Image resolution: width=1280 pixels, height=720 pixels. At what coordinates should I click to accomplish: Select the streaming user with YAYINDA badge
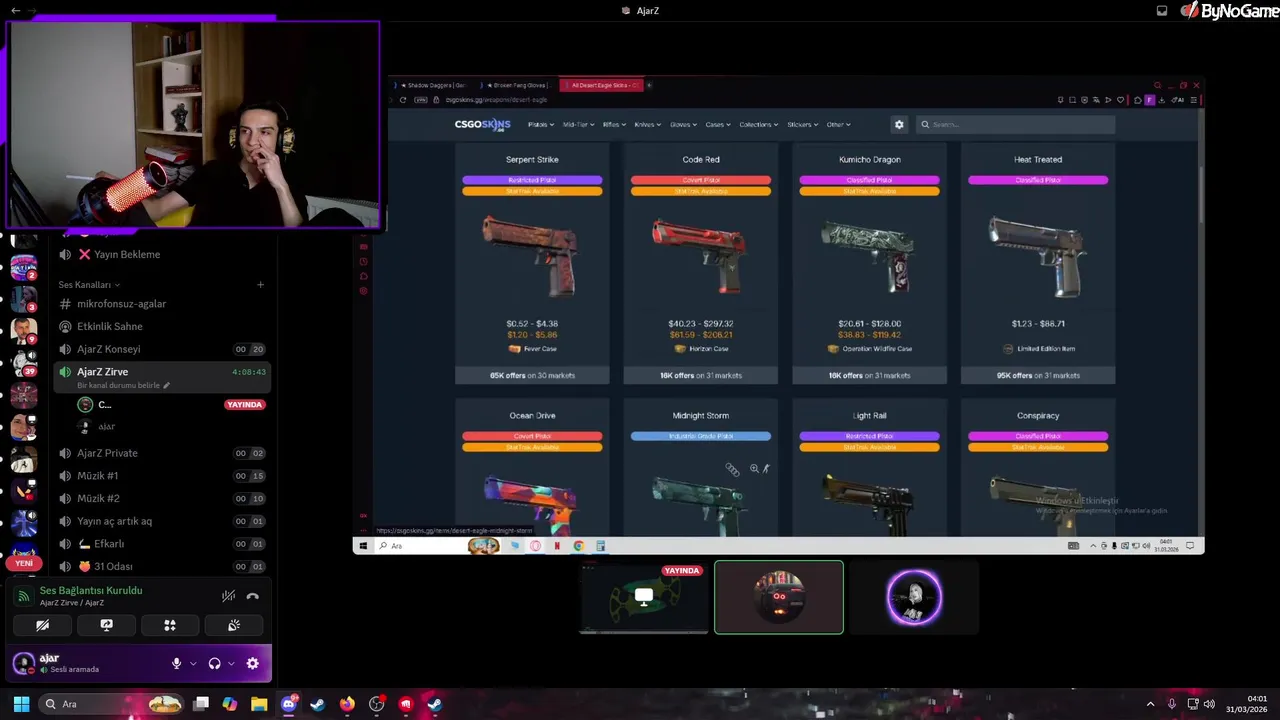(x=170, y=404)
